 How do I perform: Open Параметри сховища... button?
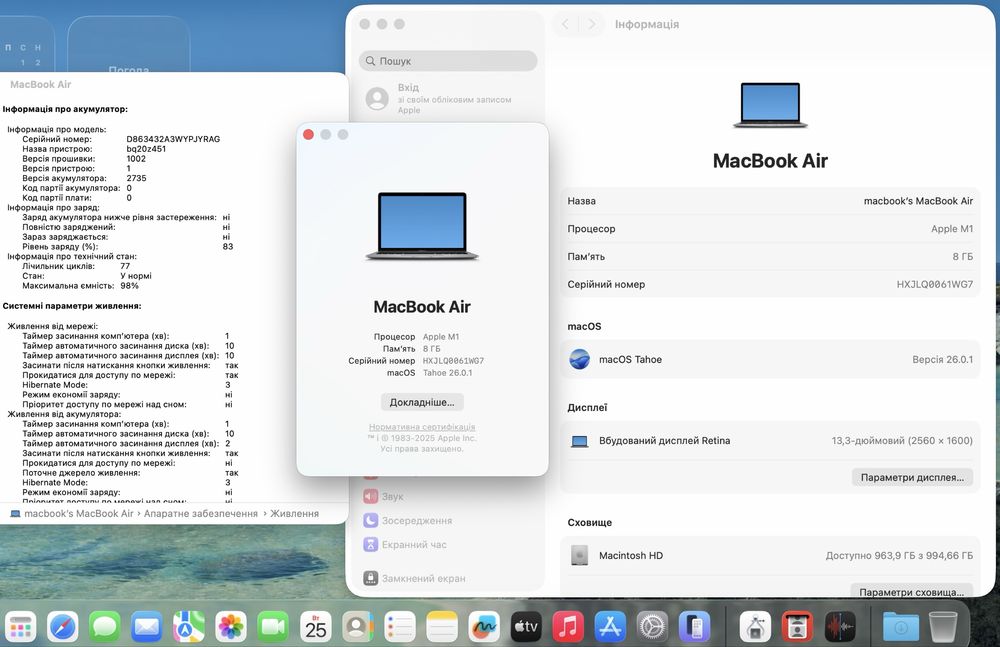click(911, 591)
